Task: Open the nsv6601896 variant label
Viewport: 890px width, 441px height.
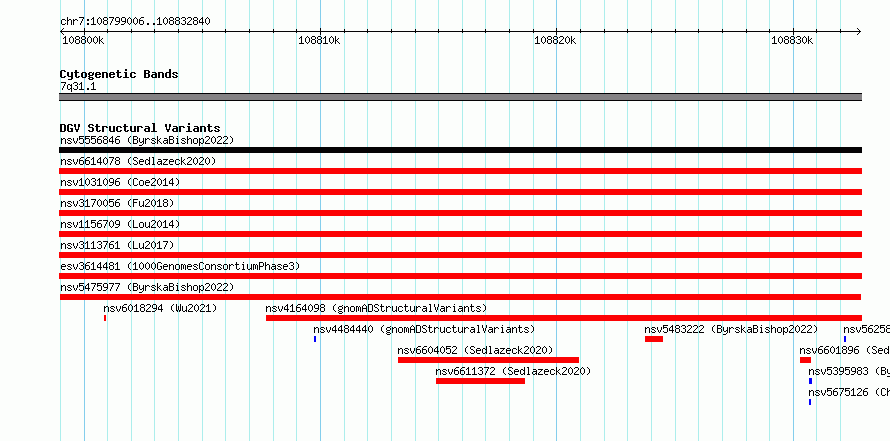Action: (845, 350)
